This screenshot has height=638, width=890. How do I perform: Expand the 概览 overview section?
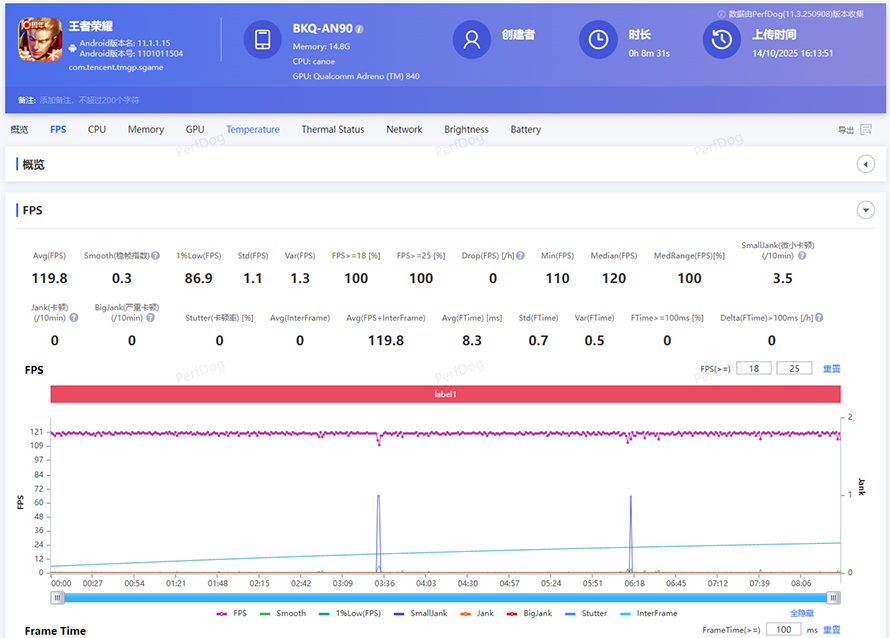[866, 164]
